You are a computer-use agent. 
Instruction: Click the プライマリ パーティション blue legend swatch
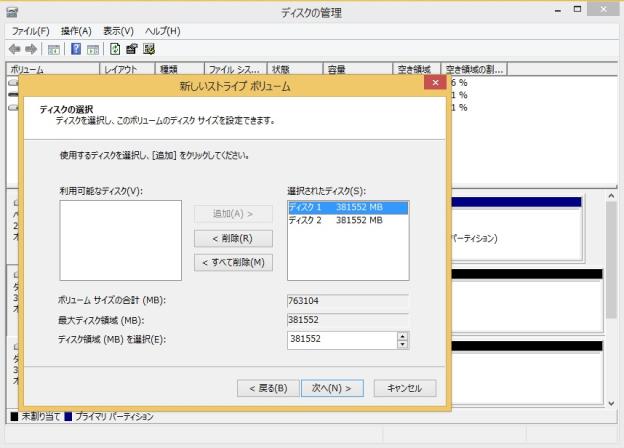pos(68,417)
